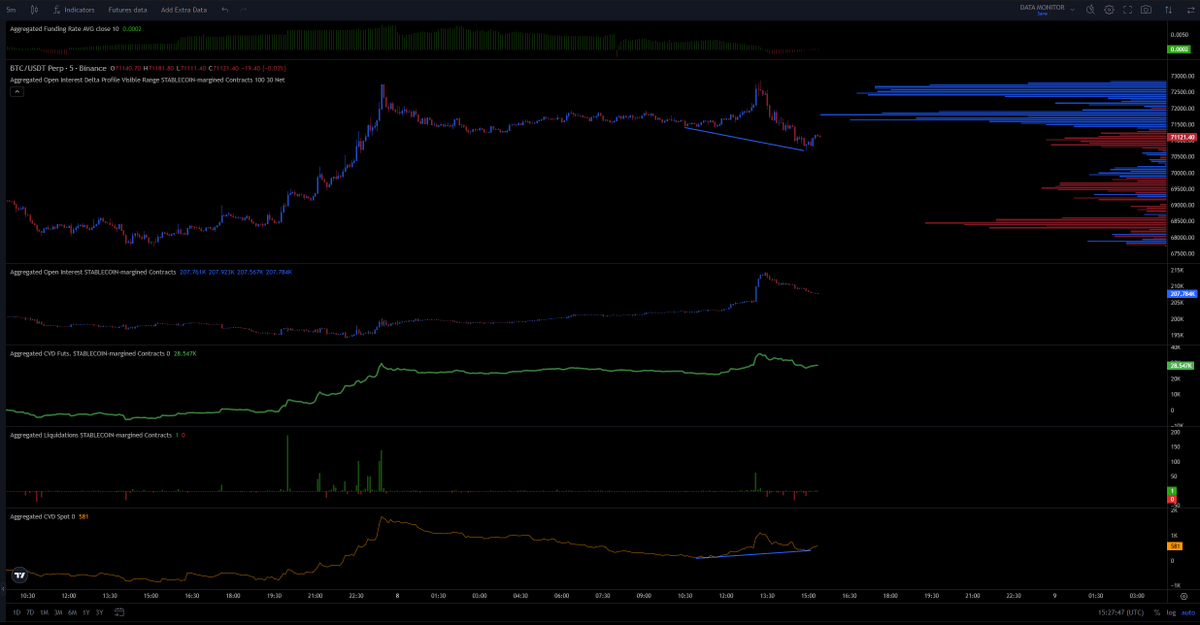Expand the Data Monitor layout dropdown

[x=1072, y=9]
